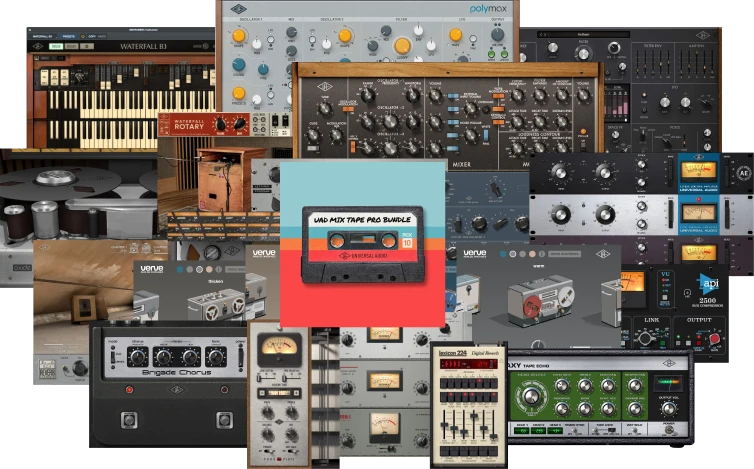
Task: Click the Input knob on the black 1176
Action: pos(559,172)
